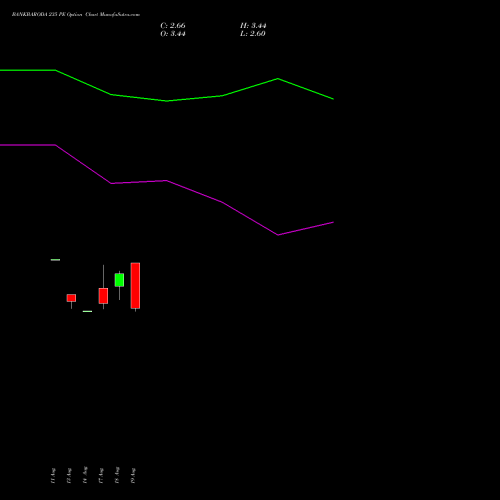Click the 14 Aug date axis label
This screenshot has height=500, width=500.
tap(85, 475)
